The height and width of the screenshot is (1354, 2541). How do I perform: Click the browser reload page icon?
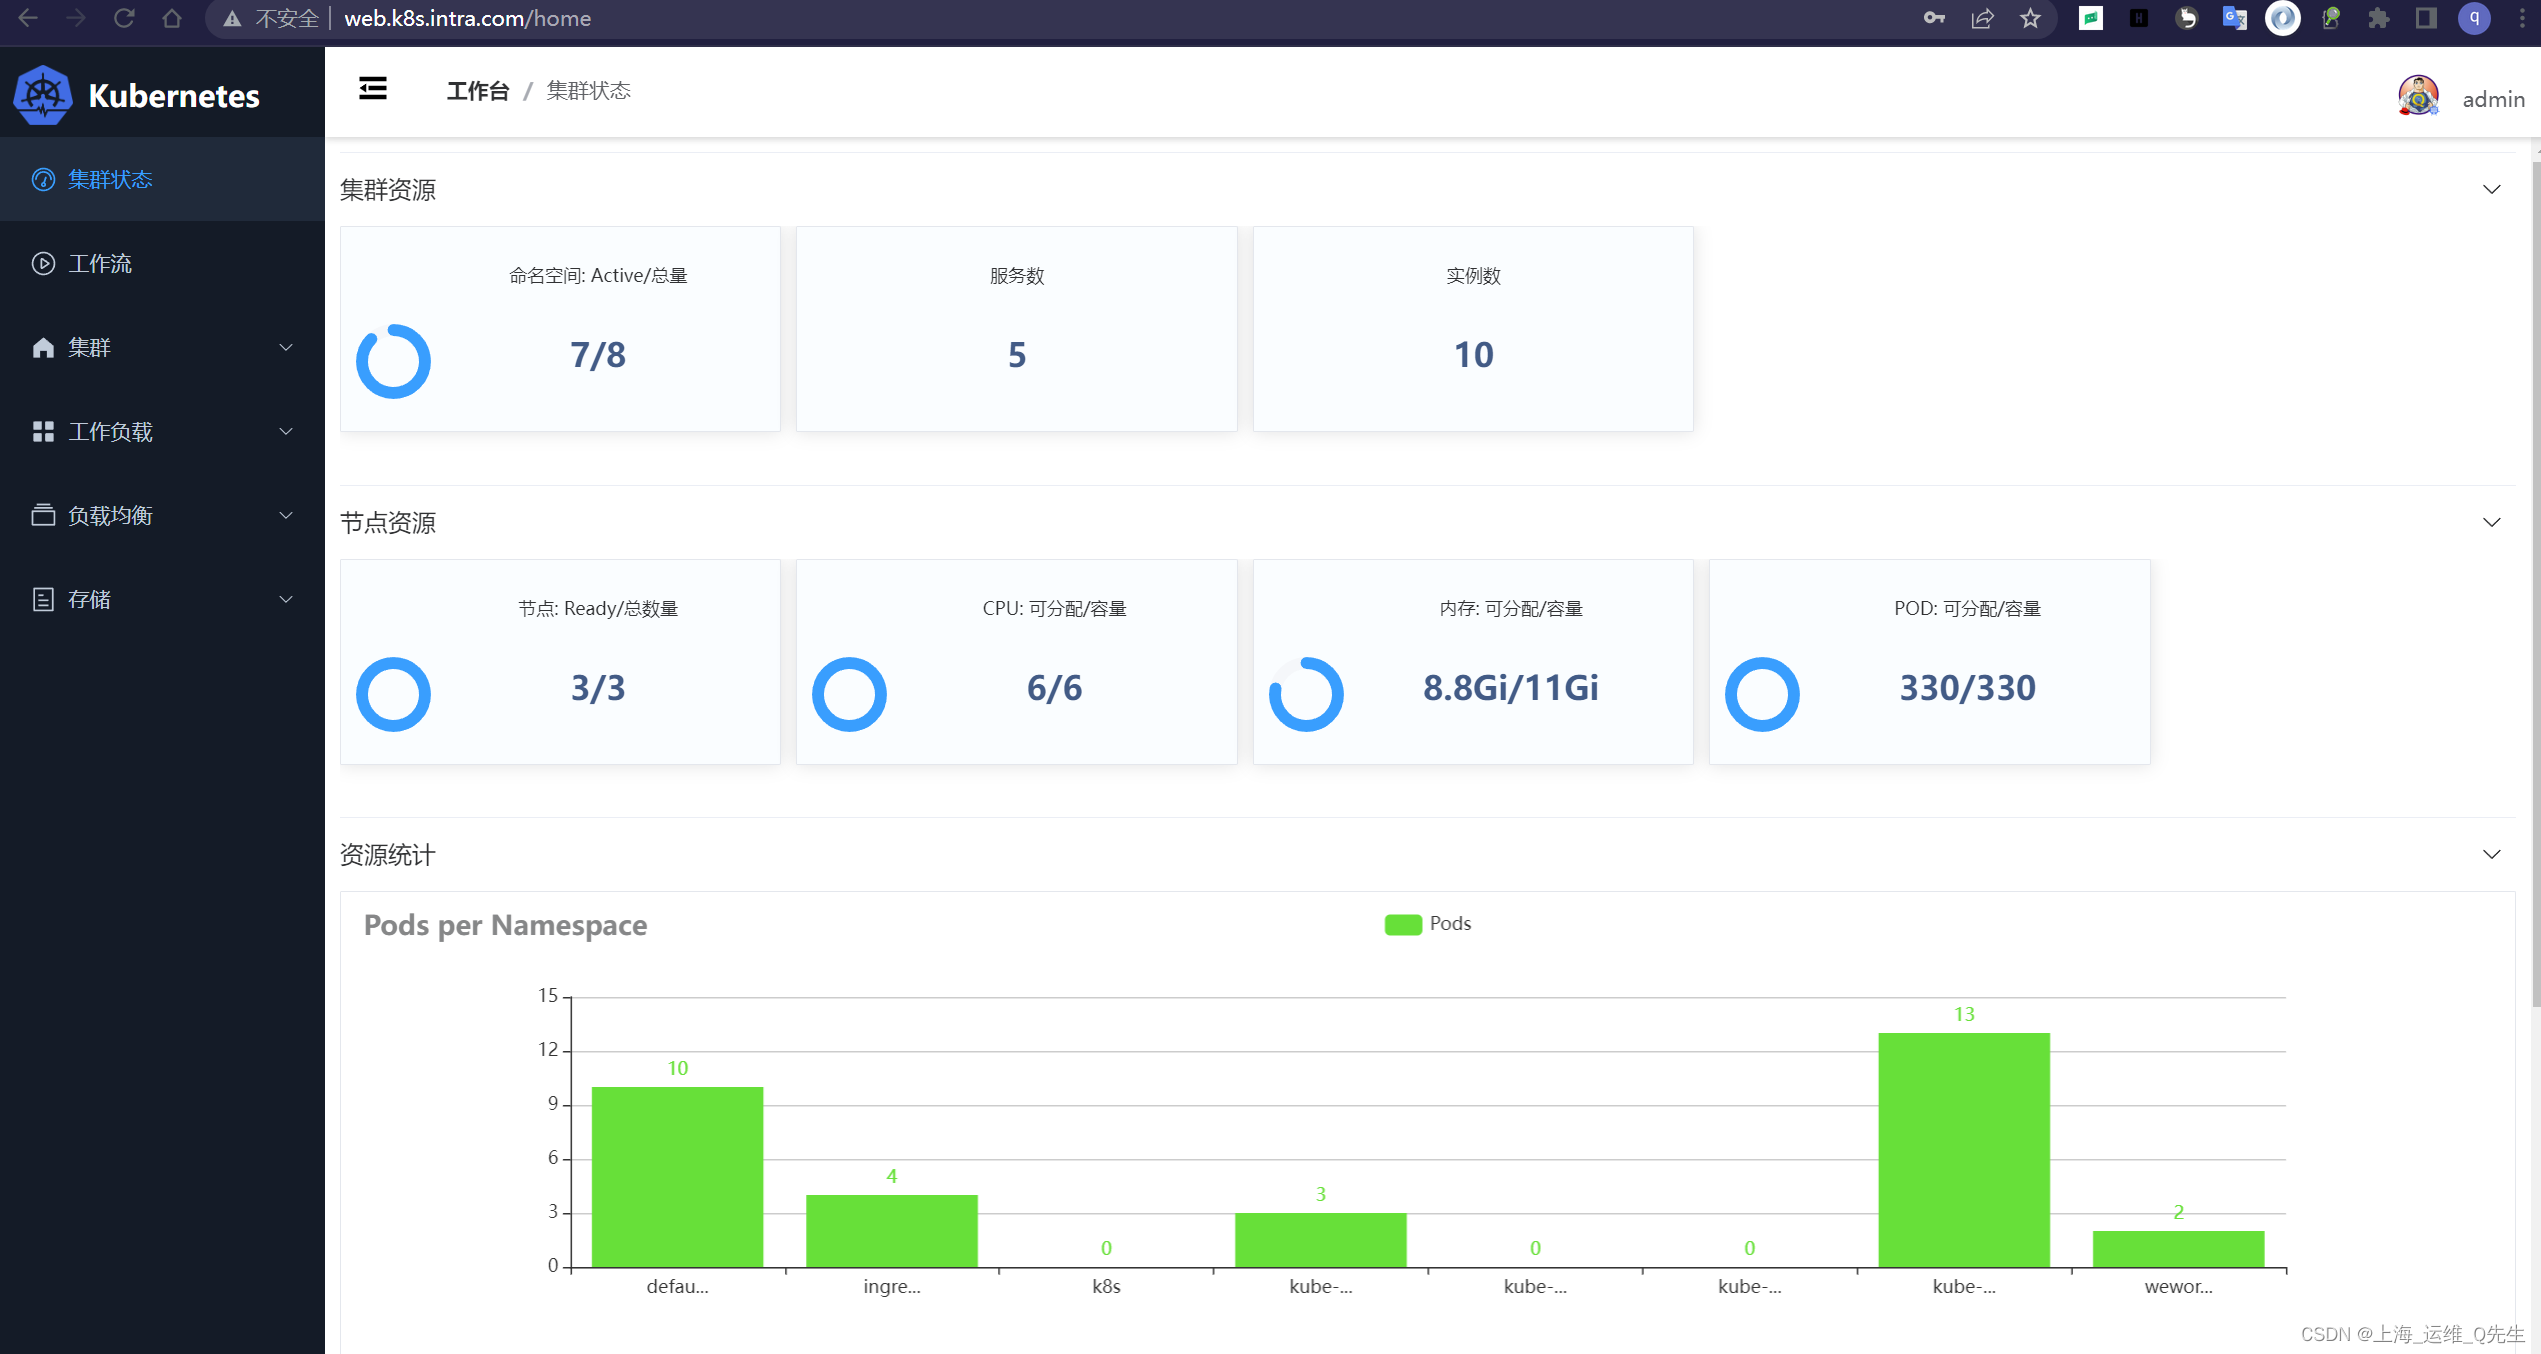(124, 18)
